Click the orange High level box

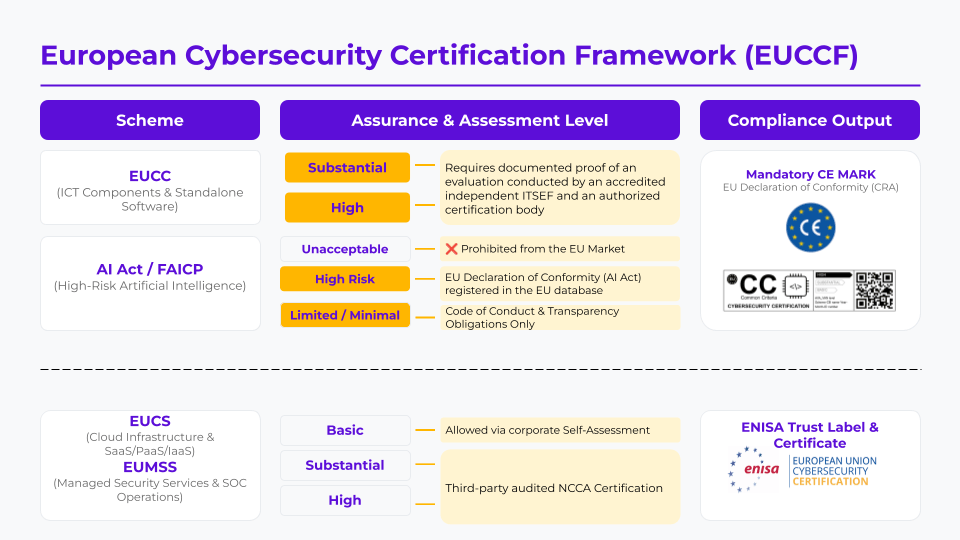pos(347,208)
